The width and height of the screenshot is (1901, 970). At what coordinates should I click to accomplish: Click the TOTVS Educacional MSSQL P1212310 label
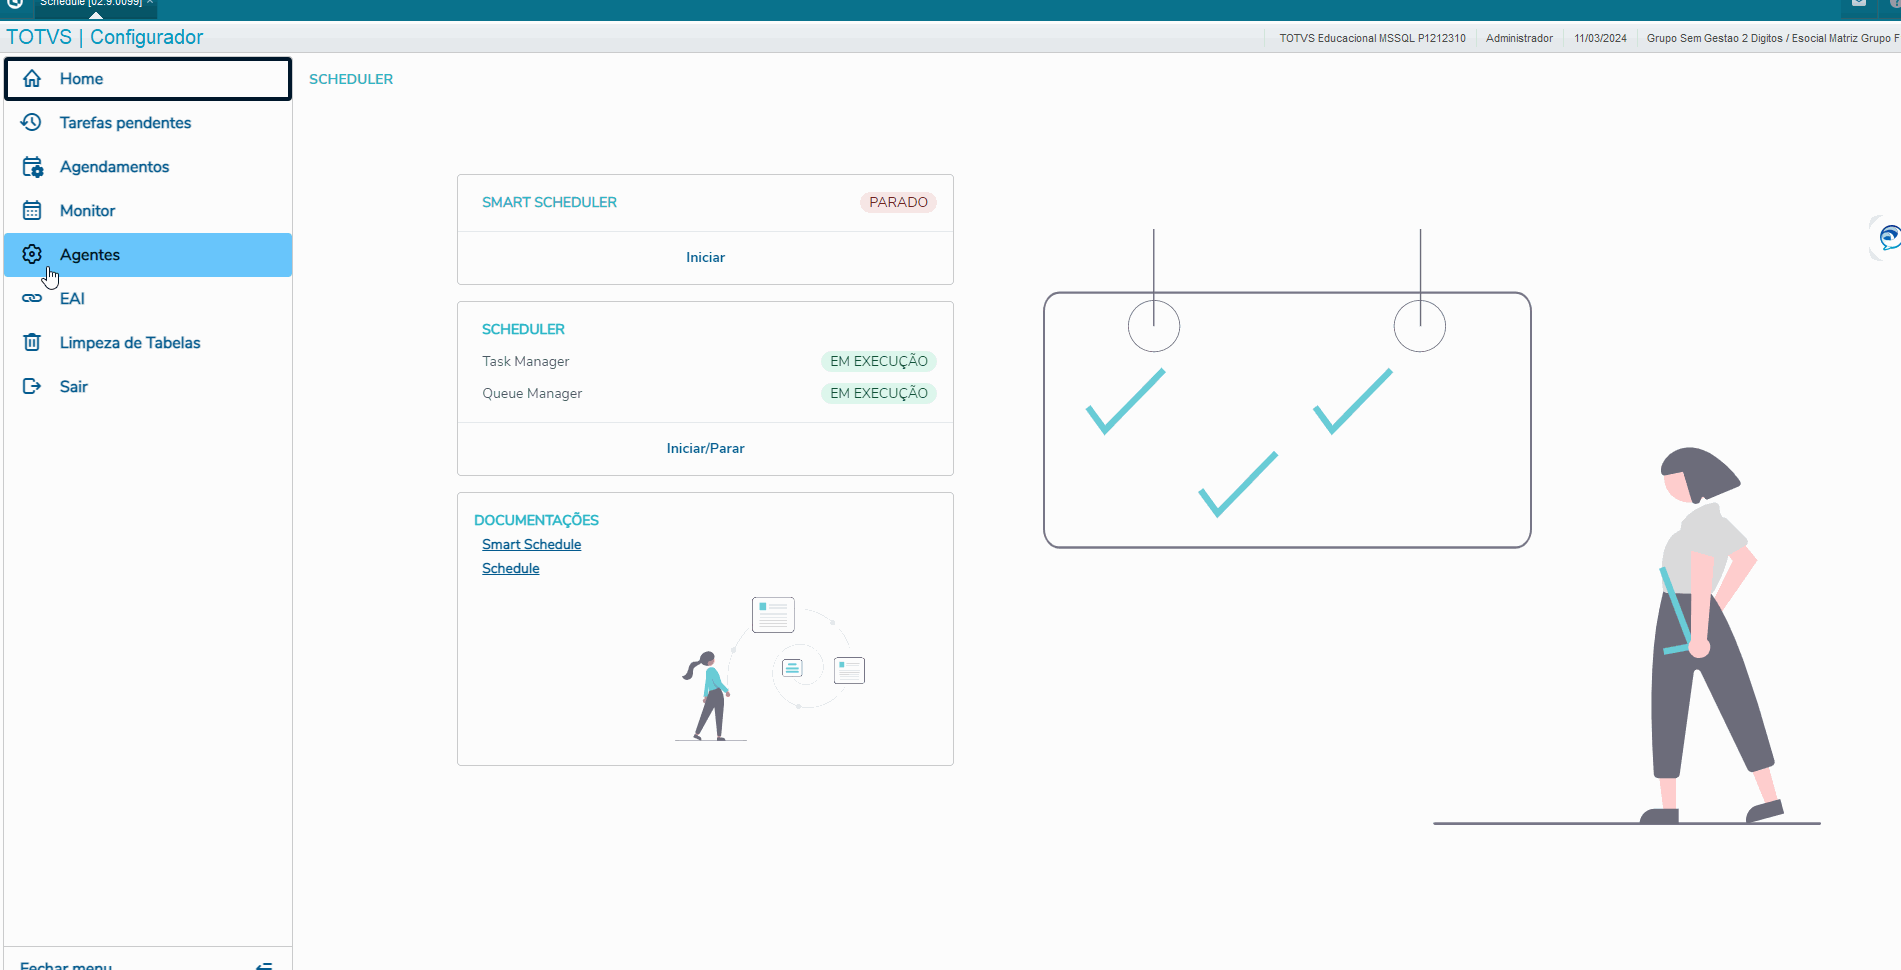(1372, 38)
